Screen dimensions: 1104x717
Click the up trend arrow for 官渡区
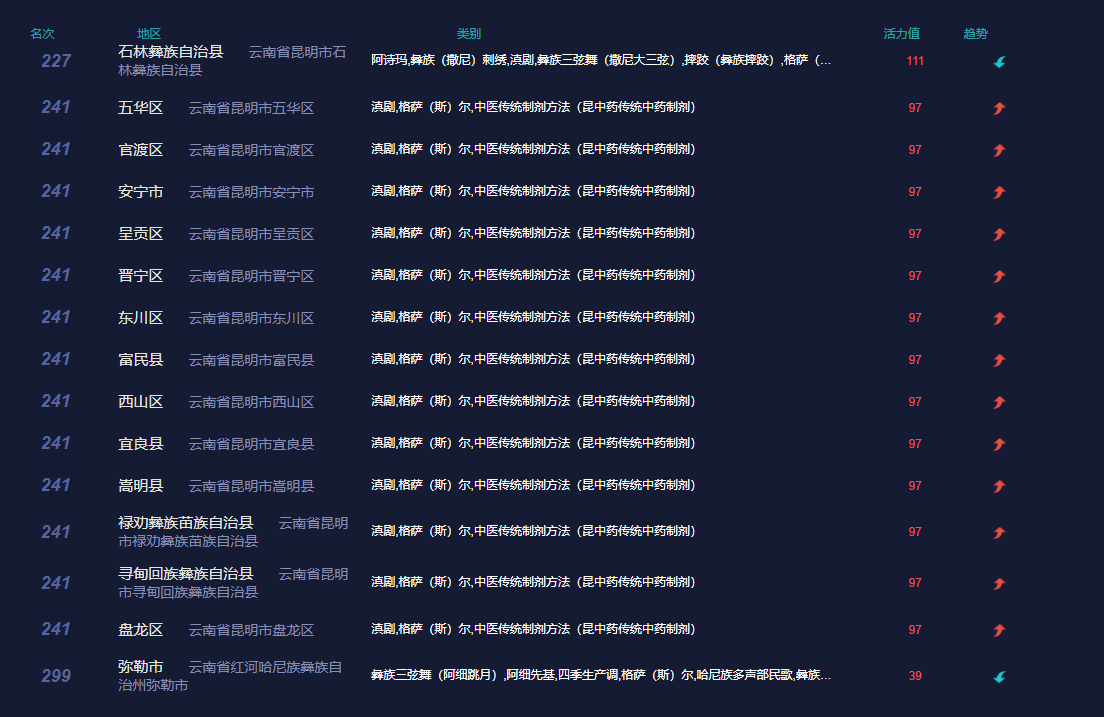click(x=999, y=150)
